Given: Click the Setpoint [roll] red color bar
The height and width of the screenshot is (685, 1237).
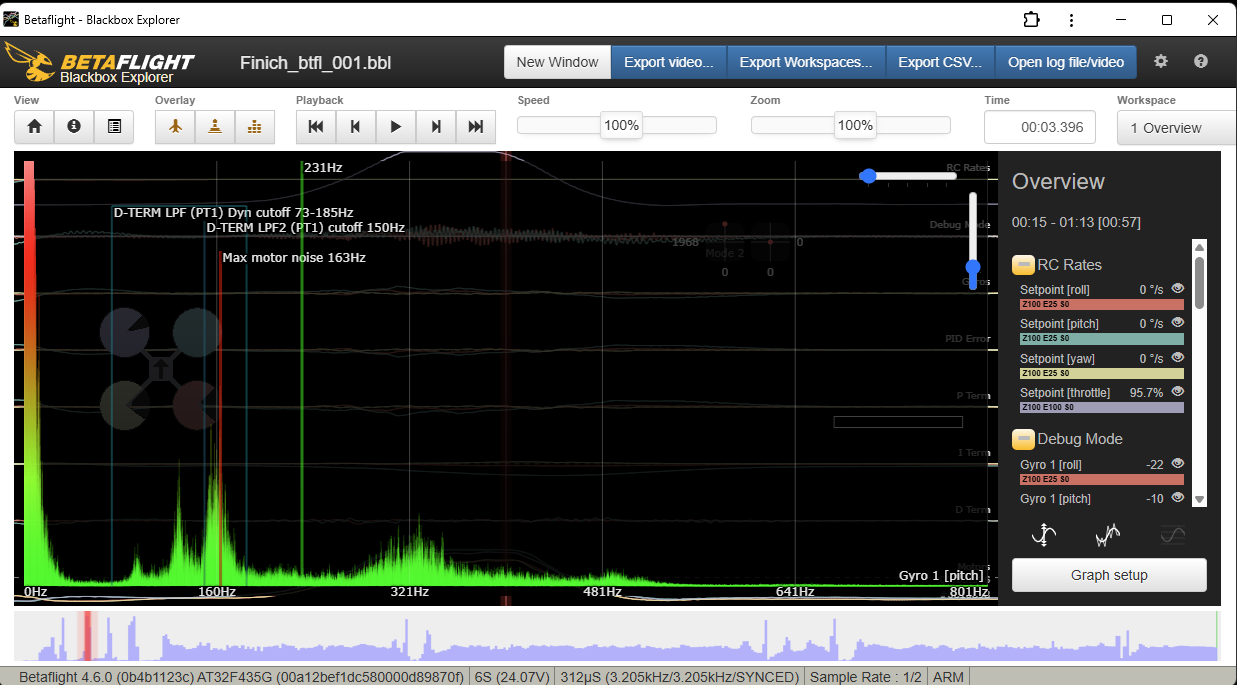Looking at the screenshot, I should point(1102,304).
